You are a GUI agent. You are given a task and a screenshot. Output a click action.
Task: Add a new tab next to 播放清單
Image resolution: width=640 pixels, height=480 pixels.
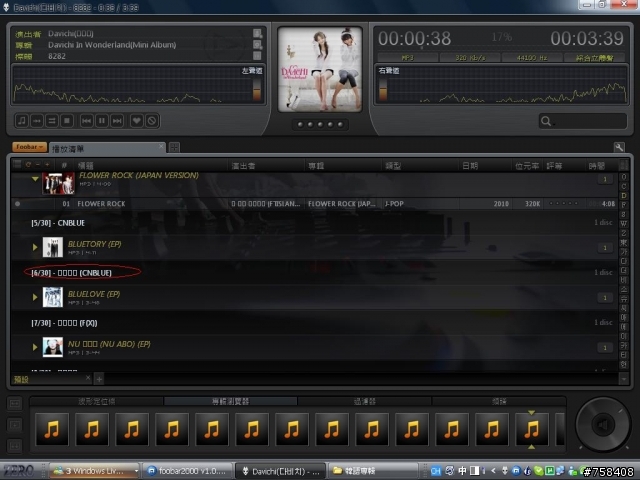[x=174, y=147]
